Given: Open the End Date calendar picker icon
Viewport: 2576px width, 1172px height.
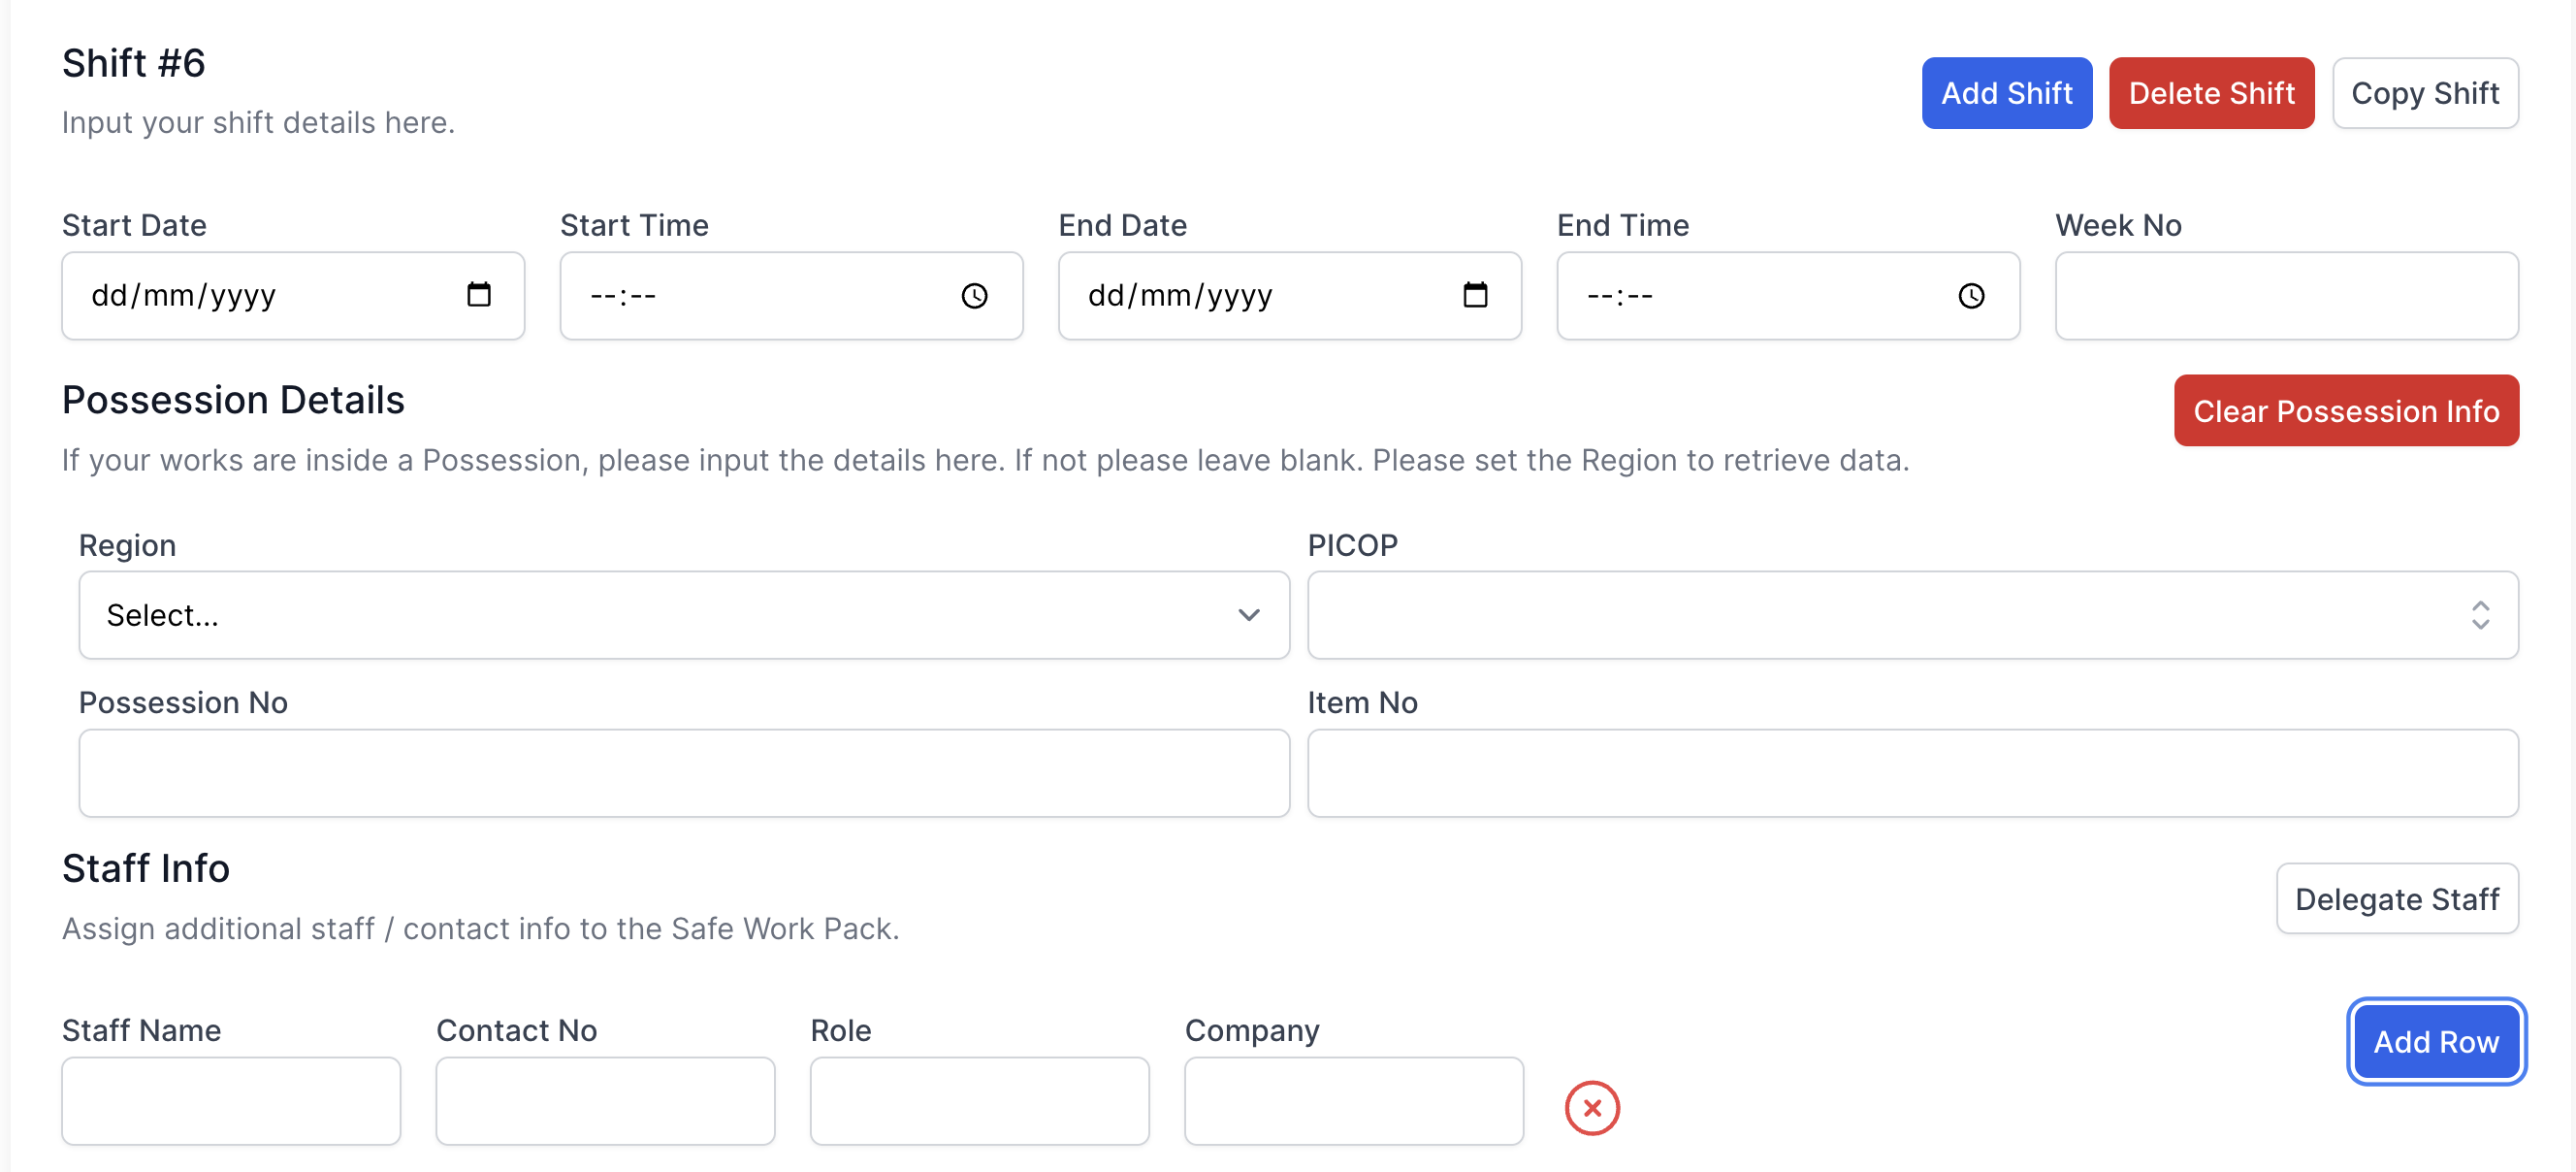Looking at the screenshot, I should pyautogui.click(x=1475, y=295).
